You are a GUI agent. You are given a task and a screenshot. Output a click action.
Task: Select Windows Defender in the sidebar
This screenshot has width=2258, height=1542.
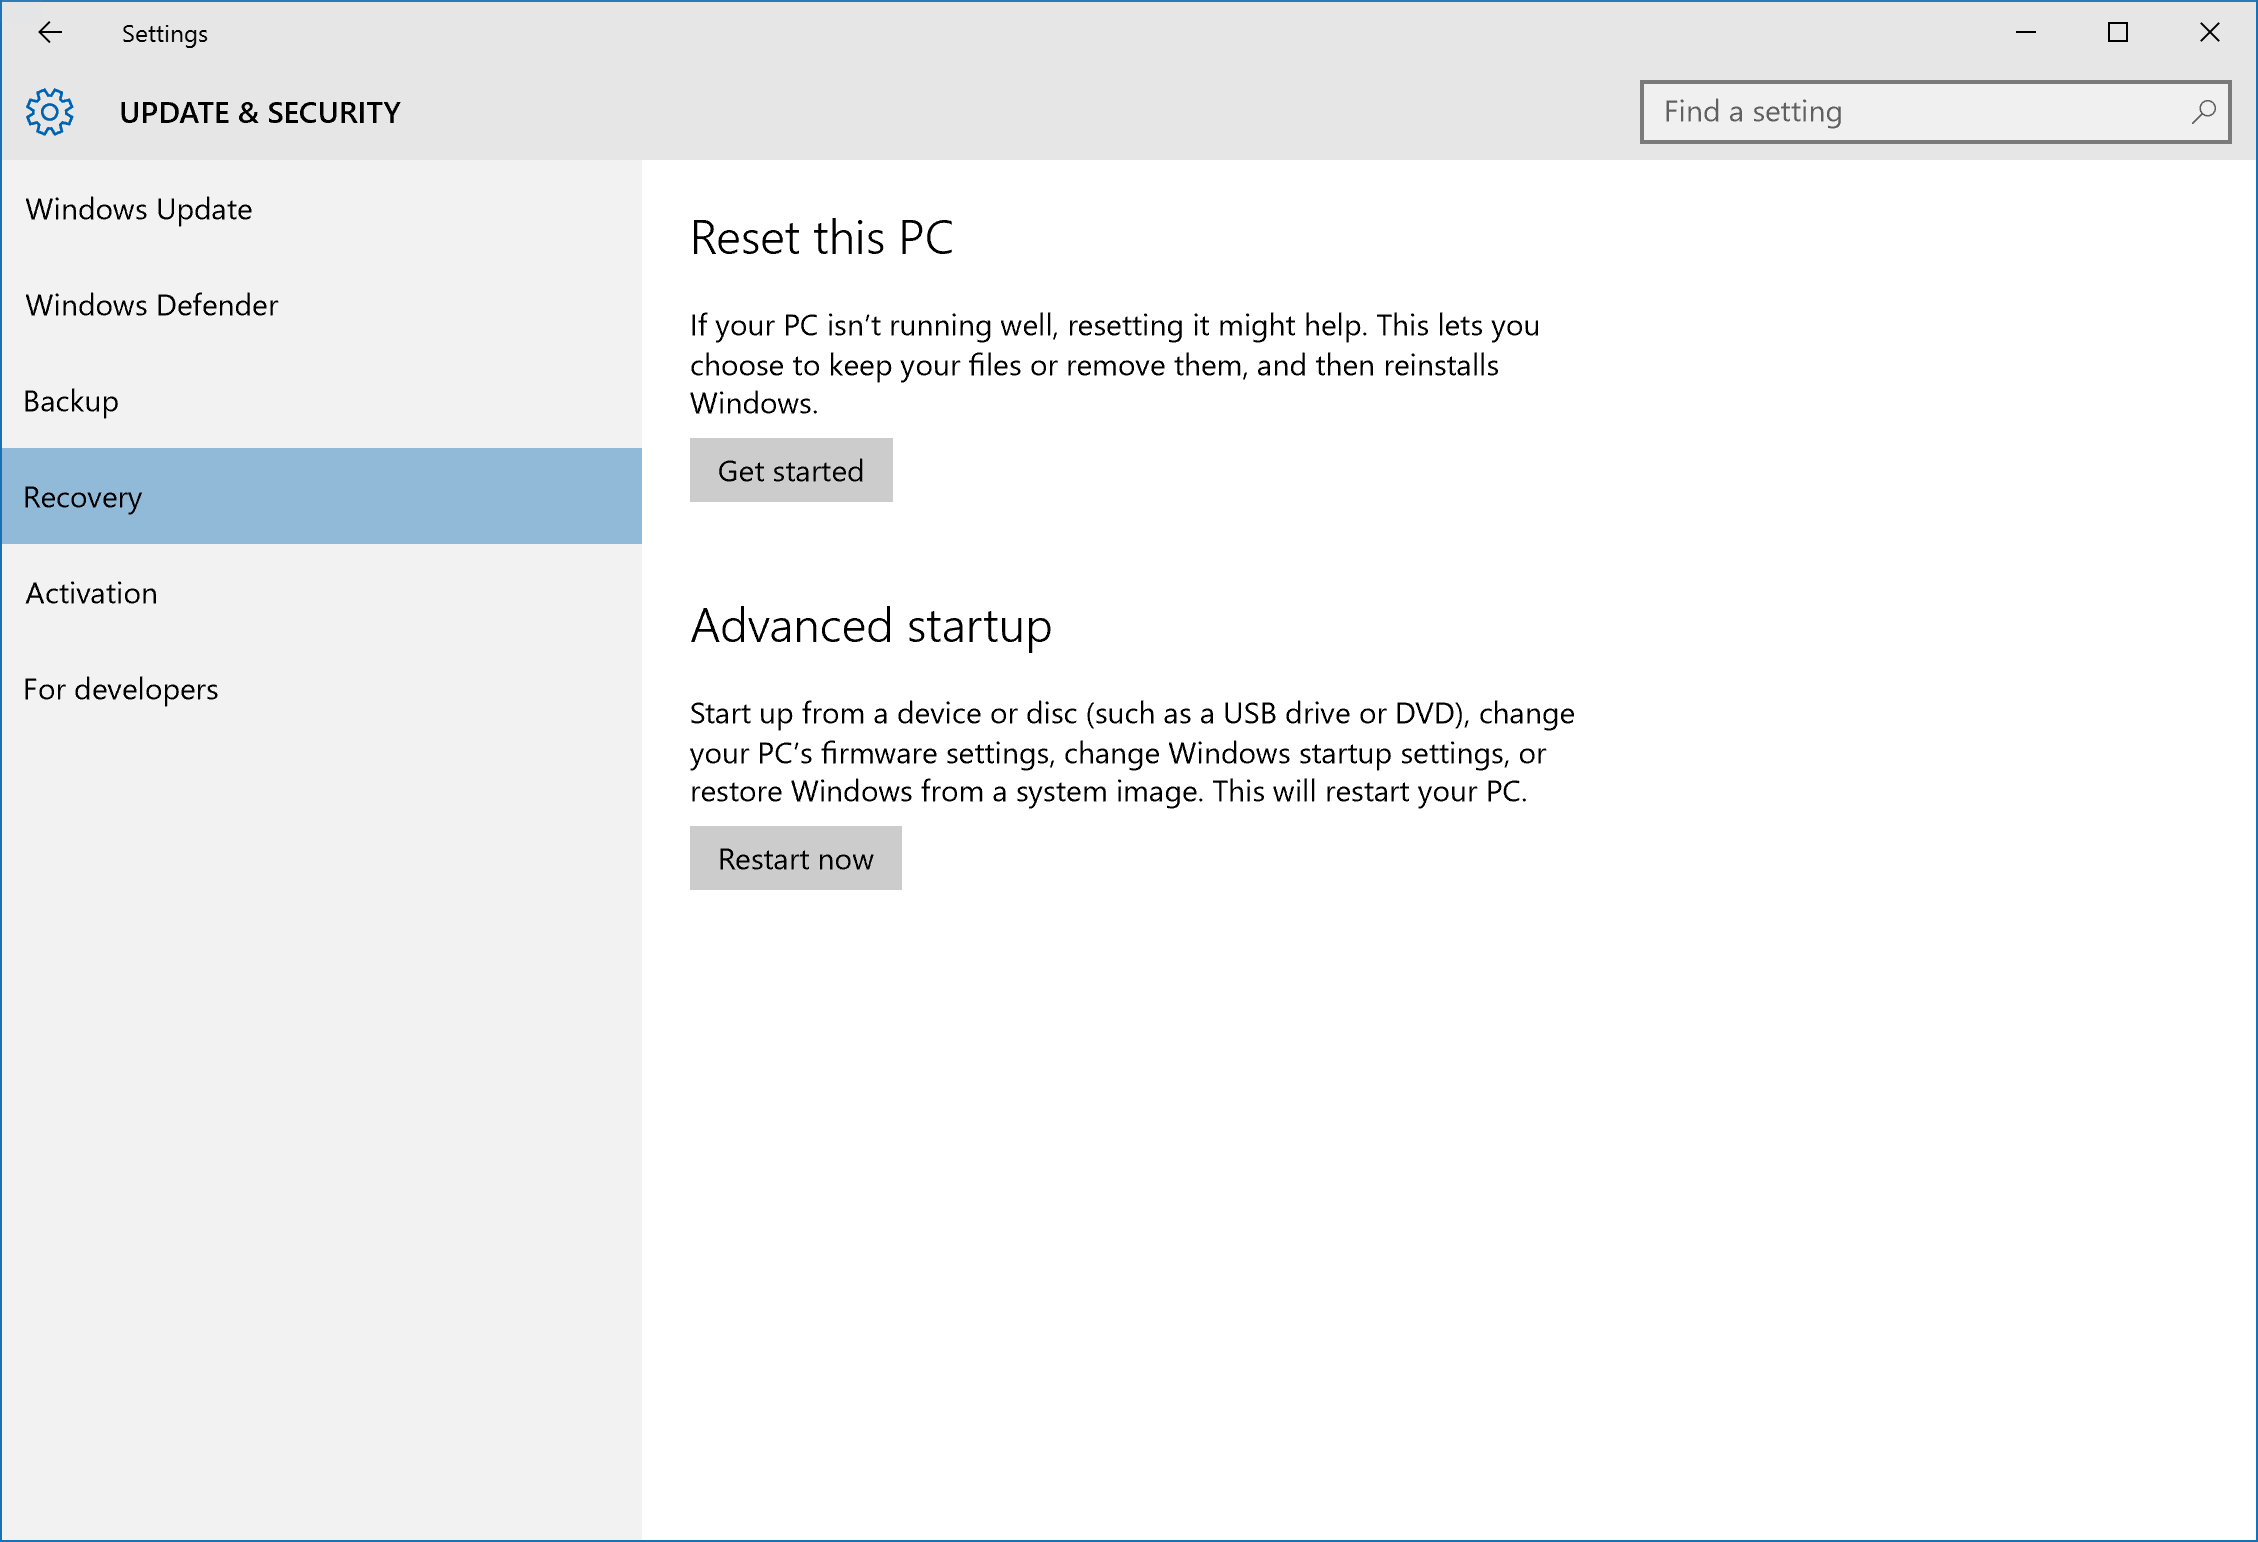[152, 305]
